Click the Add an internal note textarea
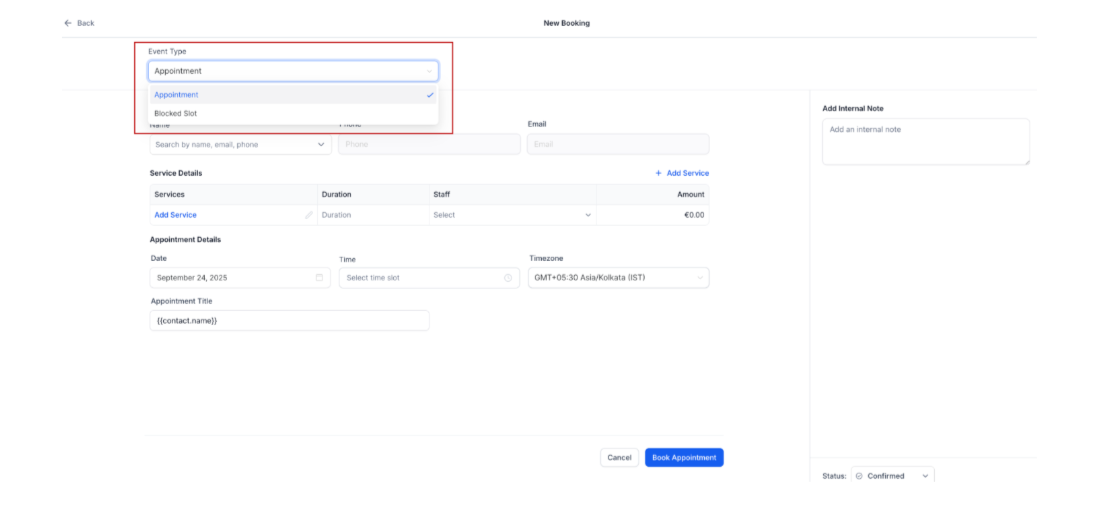Image resolution: width=1117 pixels, height=507 pixels. pos(925,142)
